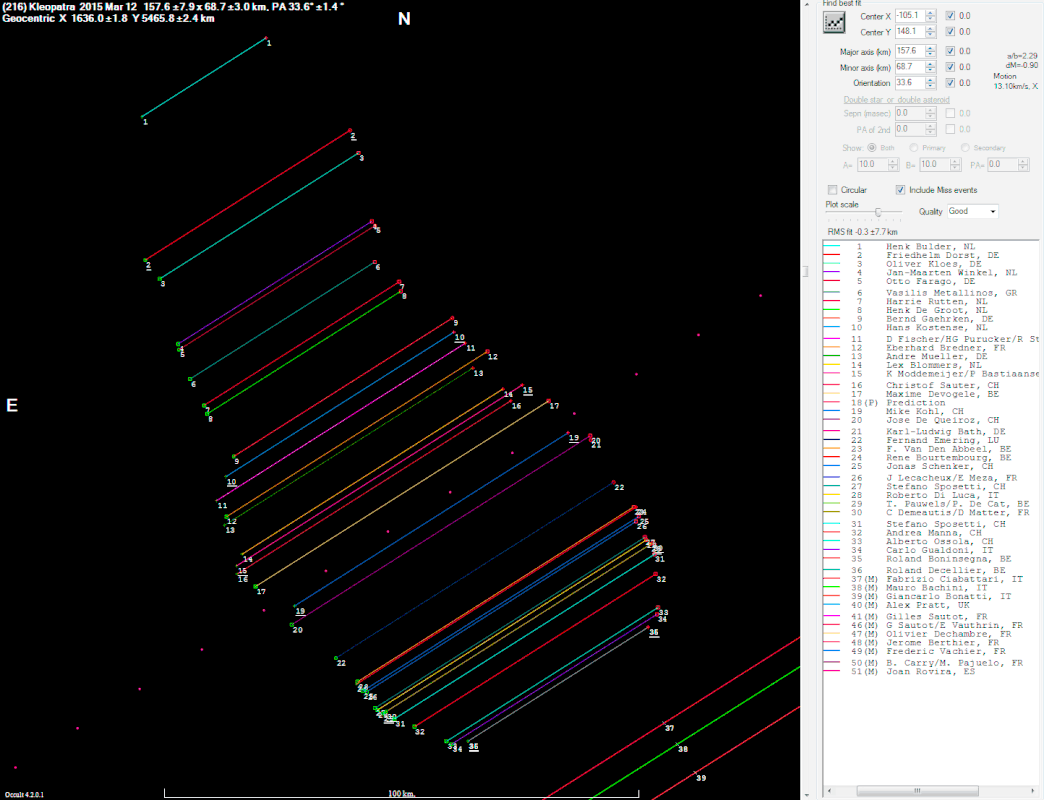Select observer 25 Jonas Schenker, CH
This screenshot has width=1044, height=800.
pos(930,466)
